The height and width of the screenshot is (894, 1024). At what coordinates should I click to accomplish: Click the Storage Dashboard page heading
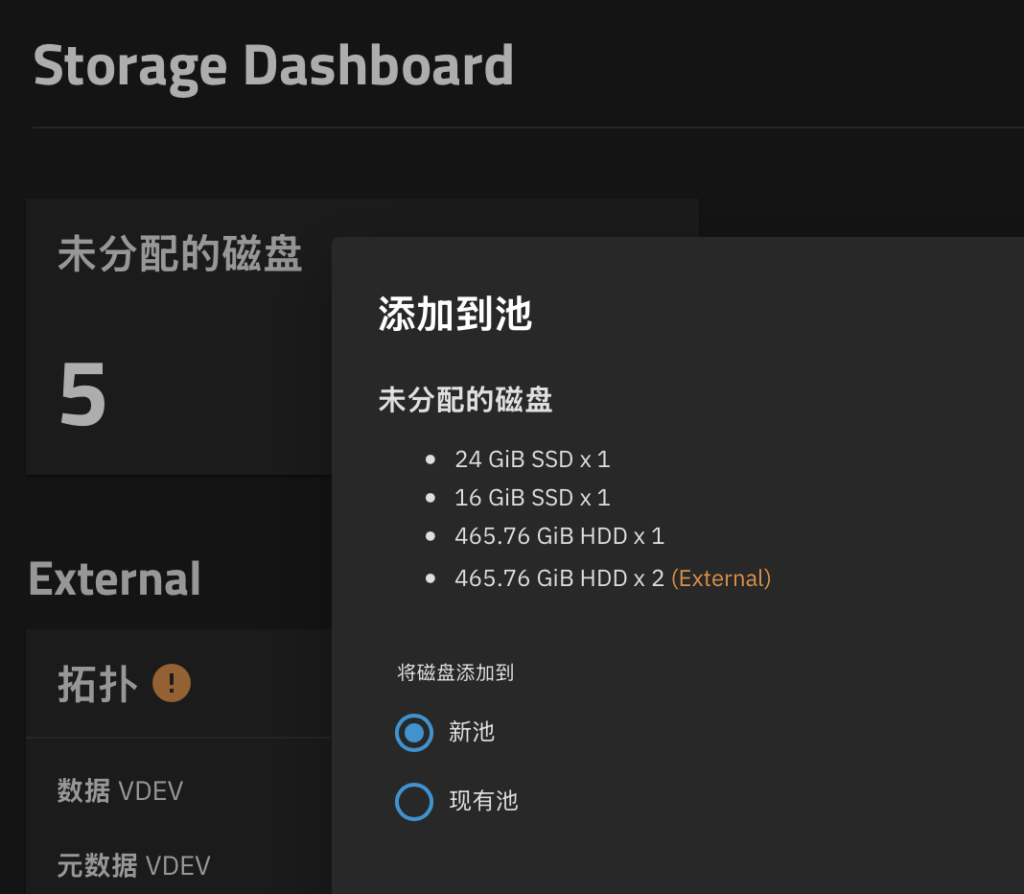(x=274, y=66)
